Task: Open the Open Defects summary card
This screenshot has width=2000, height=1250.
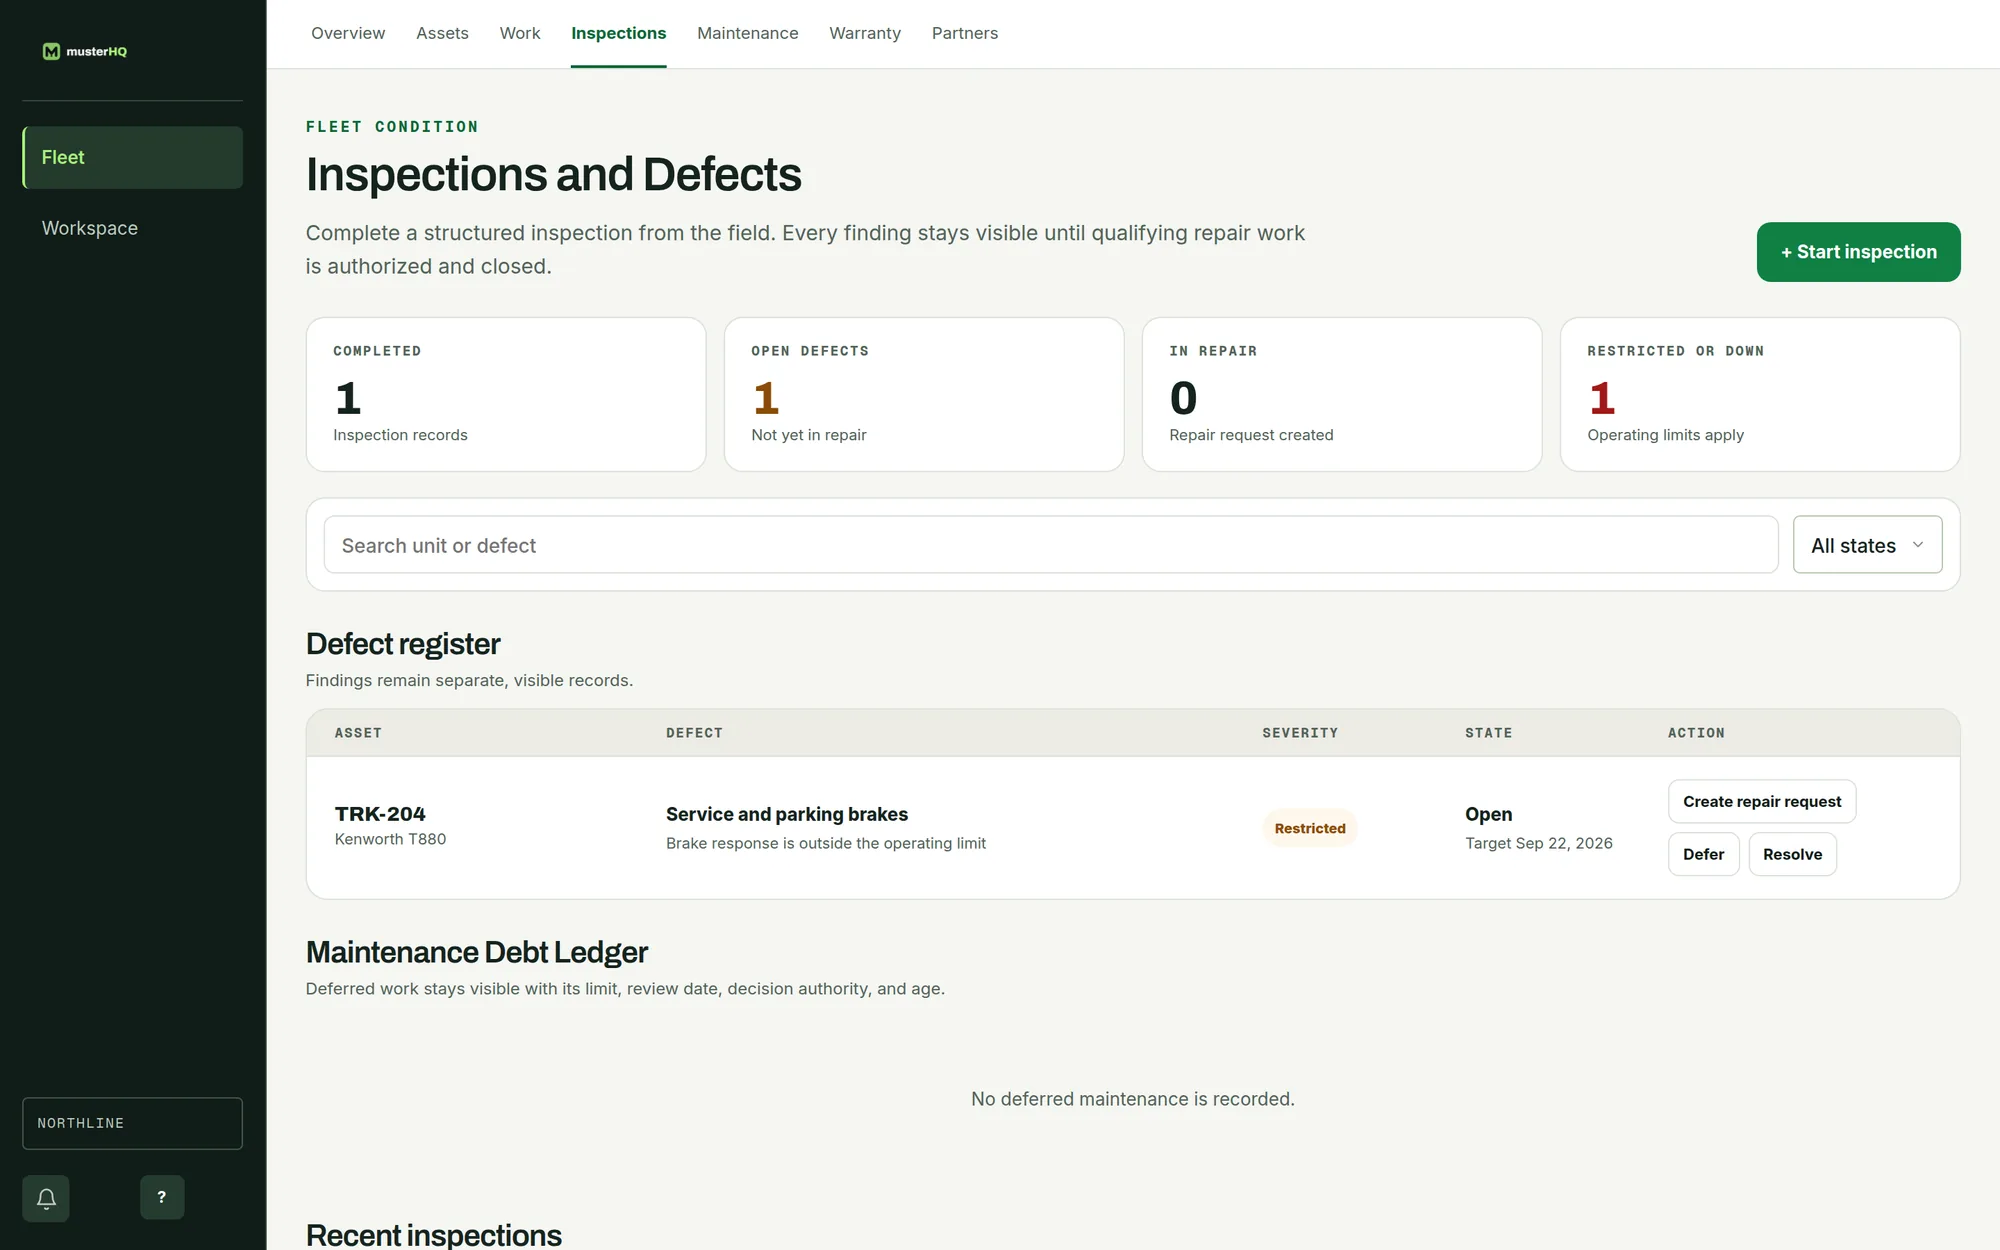Action: click(x=924, y=394)
